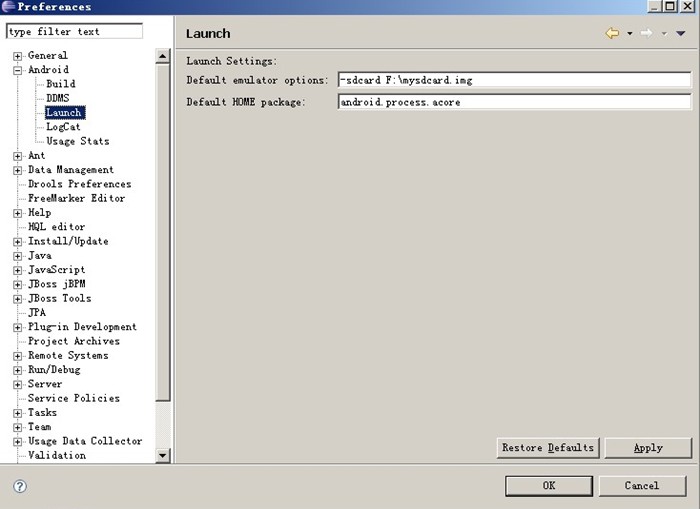700x509 pixels.
Task: Select Validation in the tree
Action: (x=57, y=455)
